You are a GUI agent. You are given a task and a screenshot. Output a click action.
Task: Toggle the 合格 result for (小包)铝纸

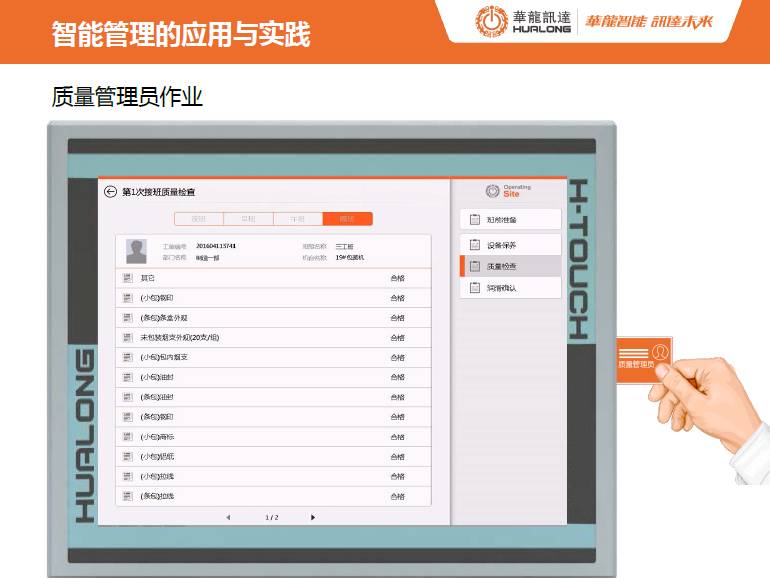point(397,457)
